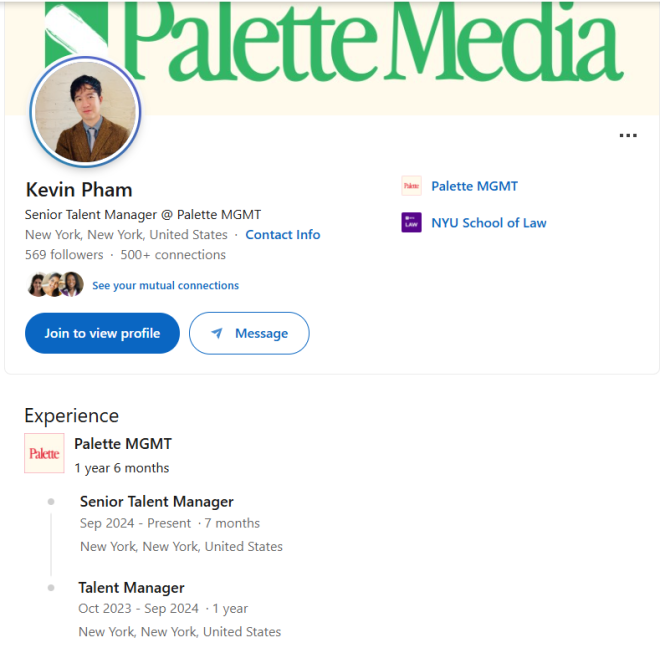The width and height of the screenshot is (660, 658).
Task: Click the Experience section heading
Action: click(72, 416)
